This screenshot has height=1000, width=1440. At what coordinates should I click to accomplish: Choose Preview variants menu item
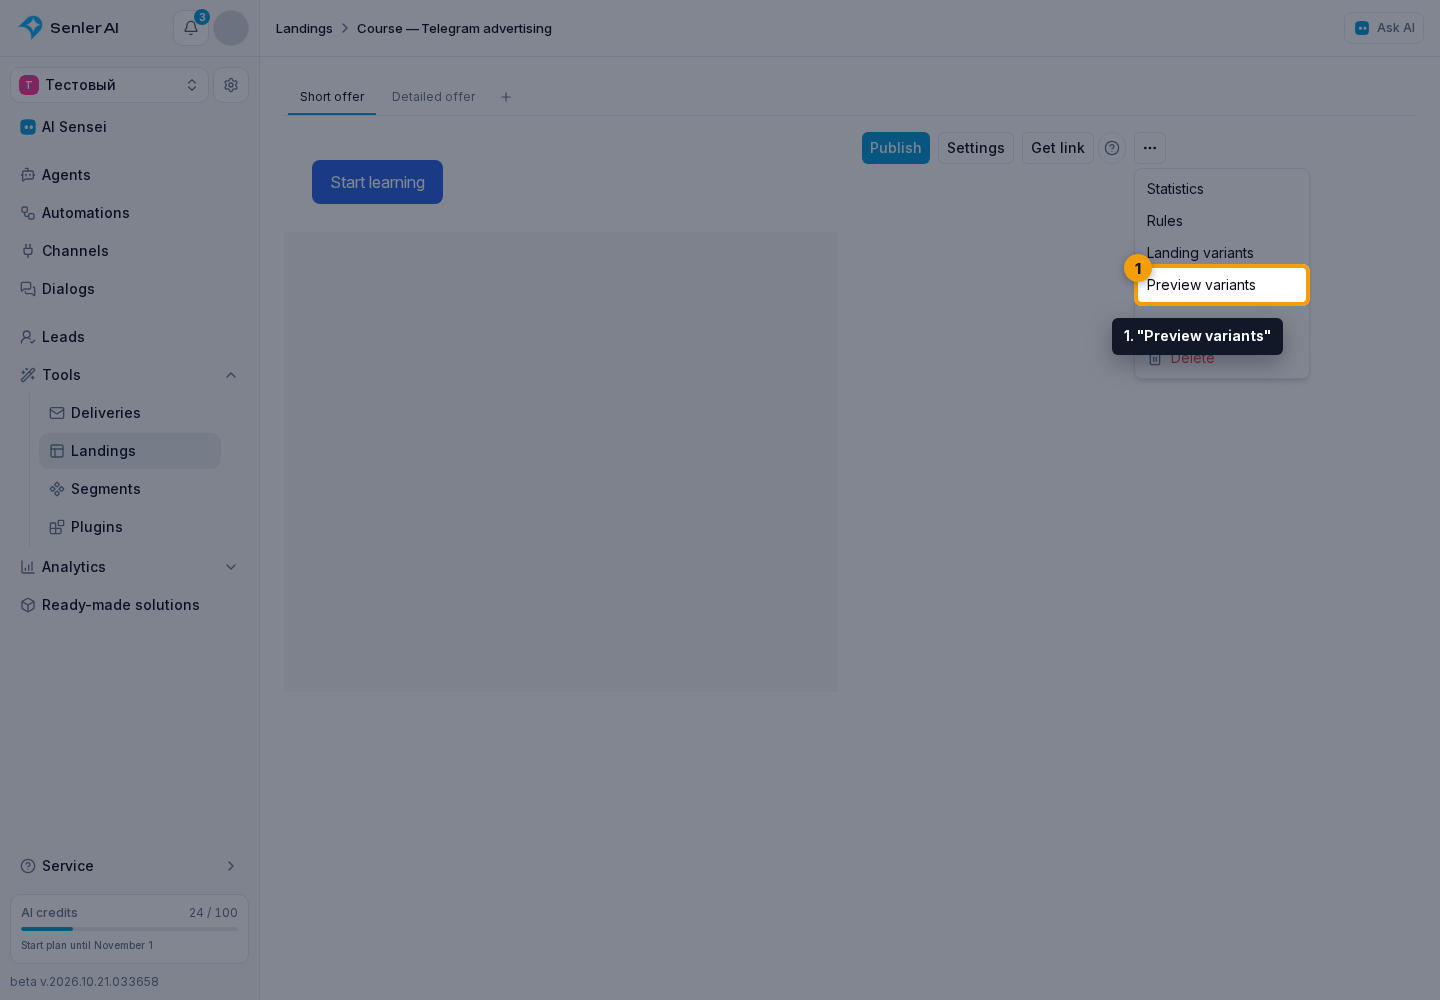(1222, 285)
